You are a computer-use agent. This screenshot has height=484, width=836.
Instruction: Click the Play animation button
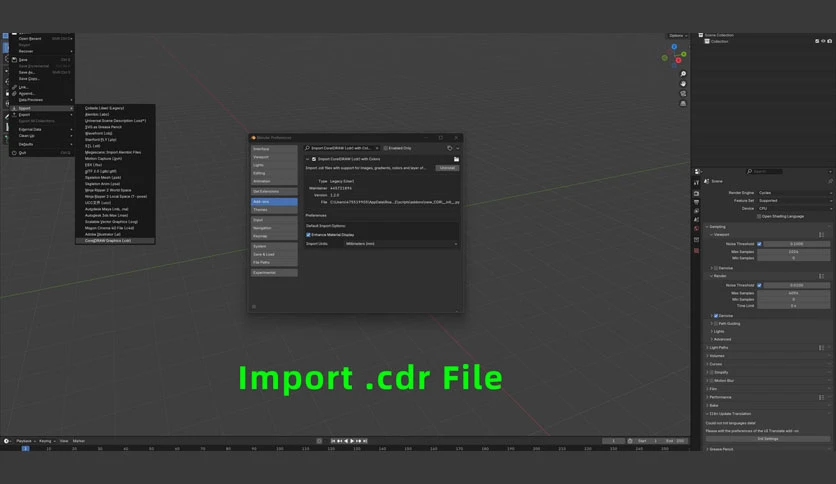(x=352, y=441)
